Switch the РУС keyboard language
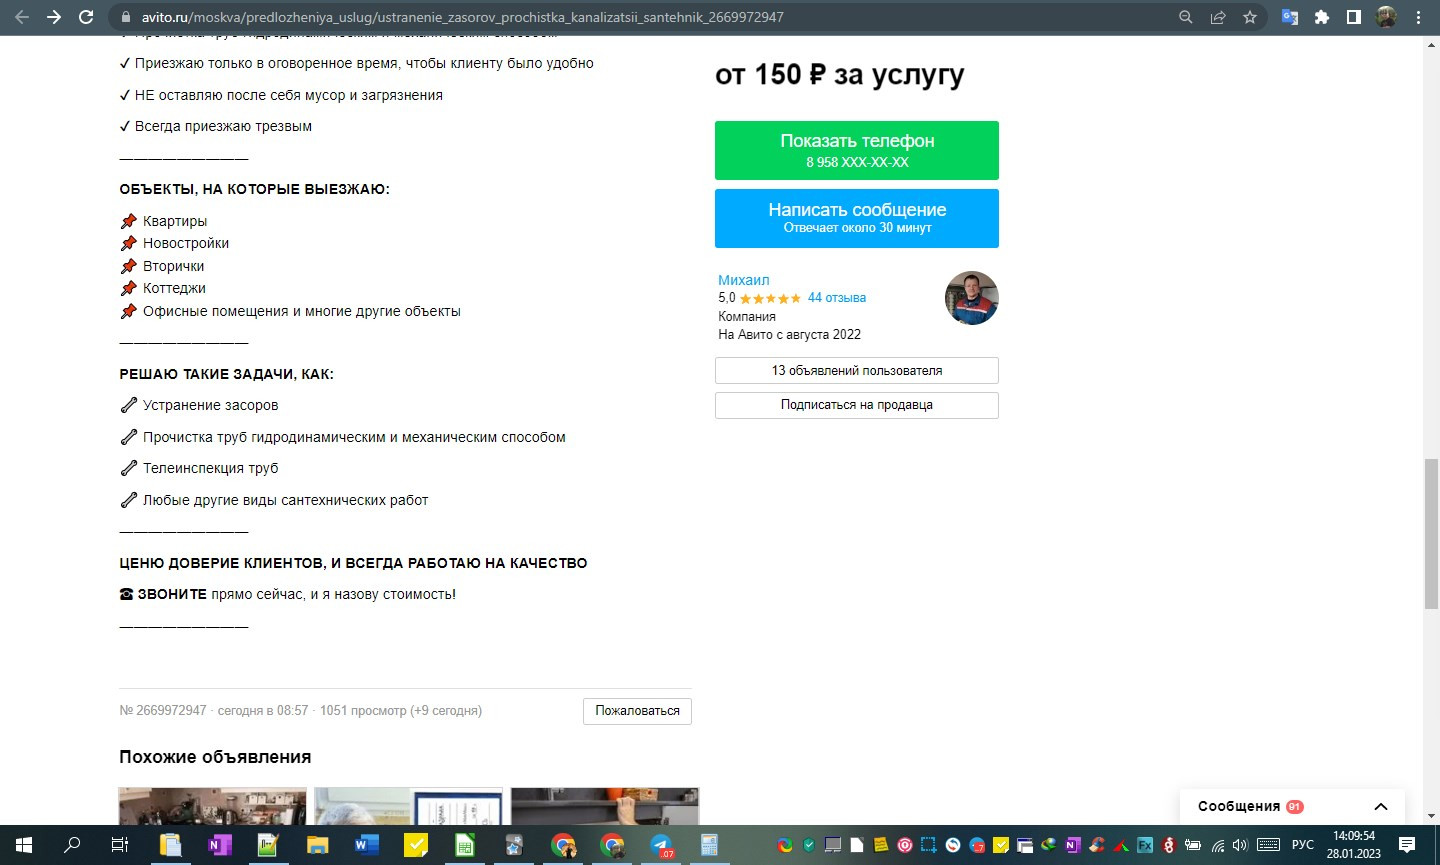1440x865 pixels. (1303, 845)
